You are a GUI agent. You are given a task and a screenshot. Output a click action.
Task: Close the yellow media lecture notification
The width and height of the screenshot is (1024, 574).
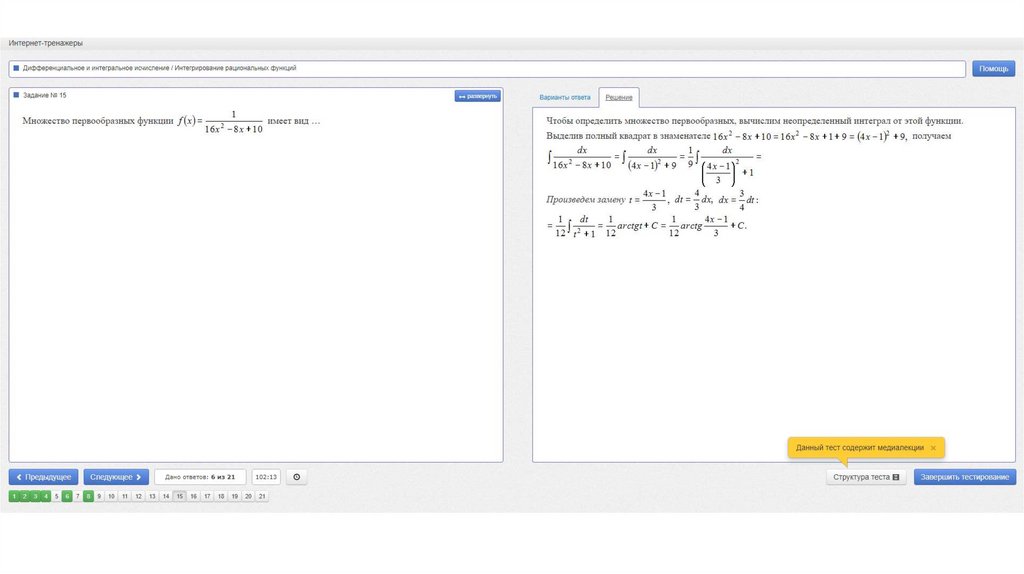(x=933, y=448)
